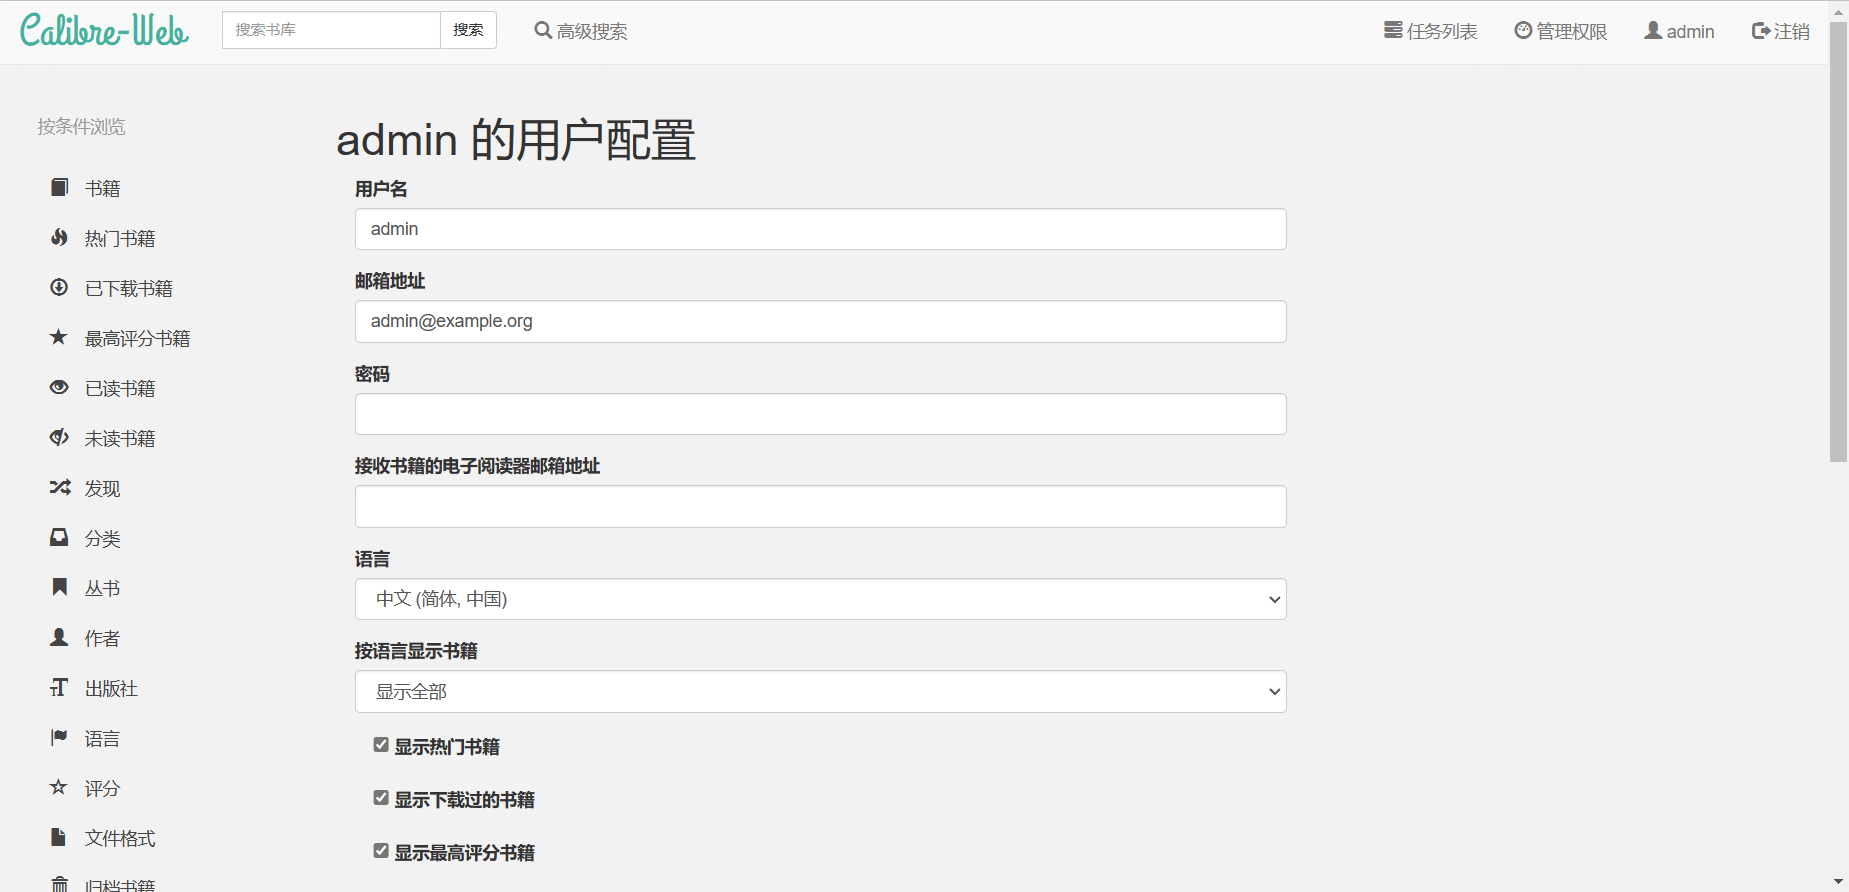Click the 归档书籍 trash icon
The width and height of the screenshot is (1849, 892).
60,885
